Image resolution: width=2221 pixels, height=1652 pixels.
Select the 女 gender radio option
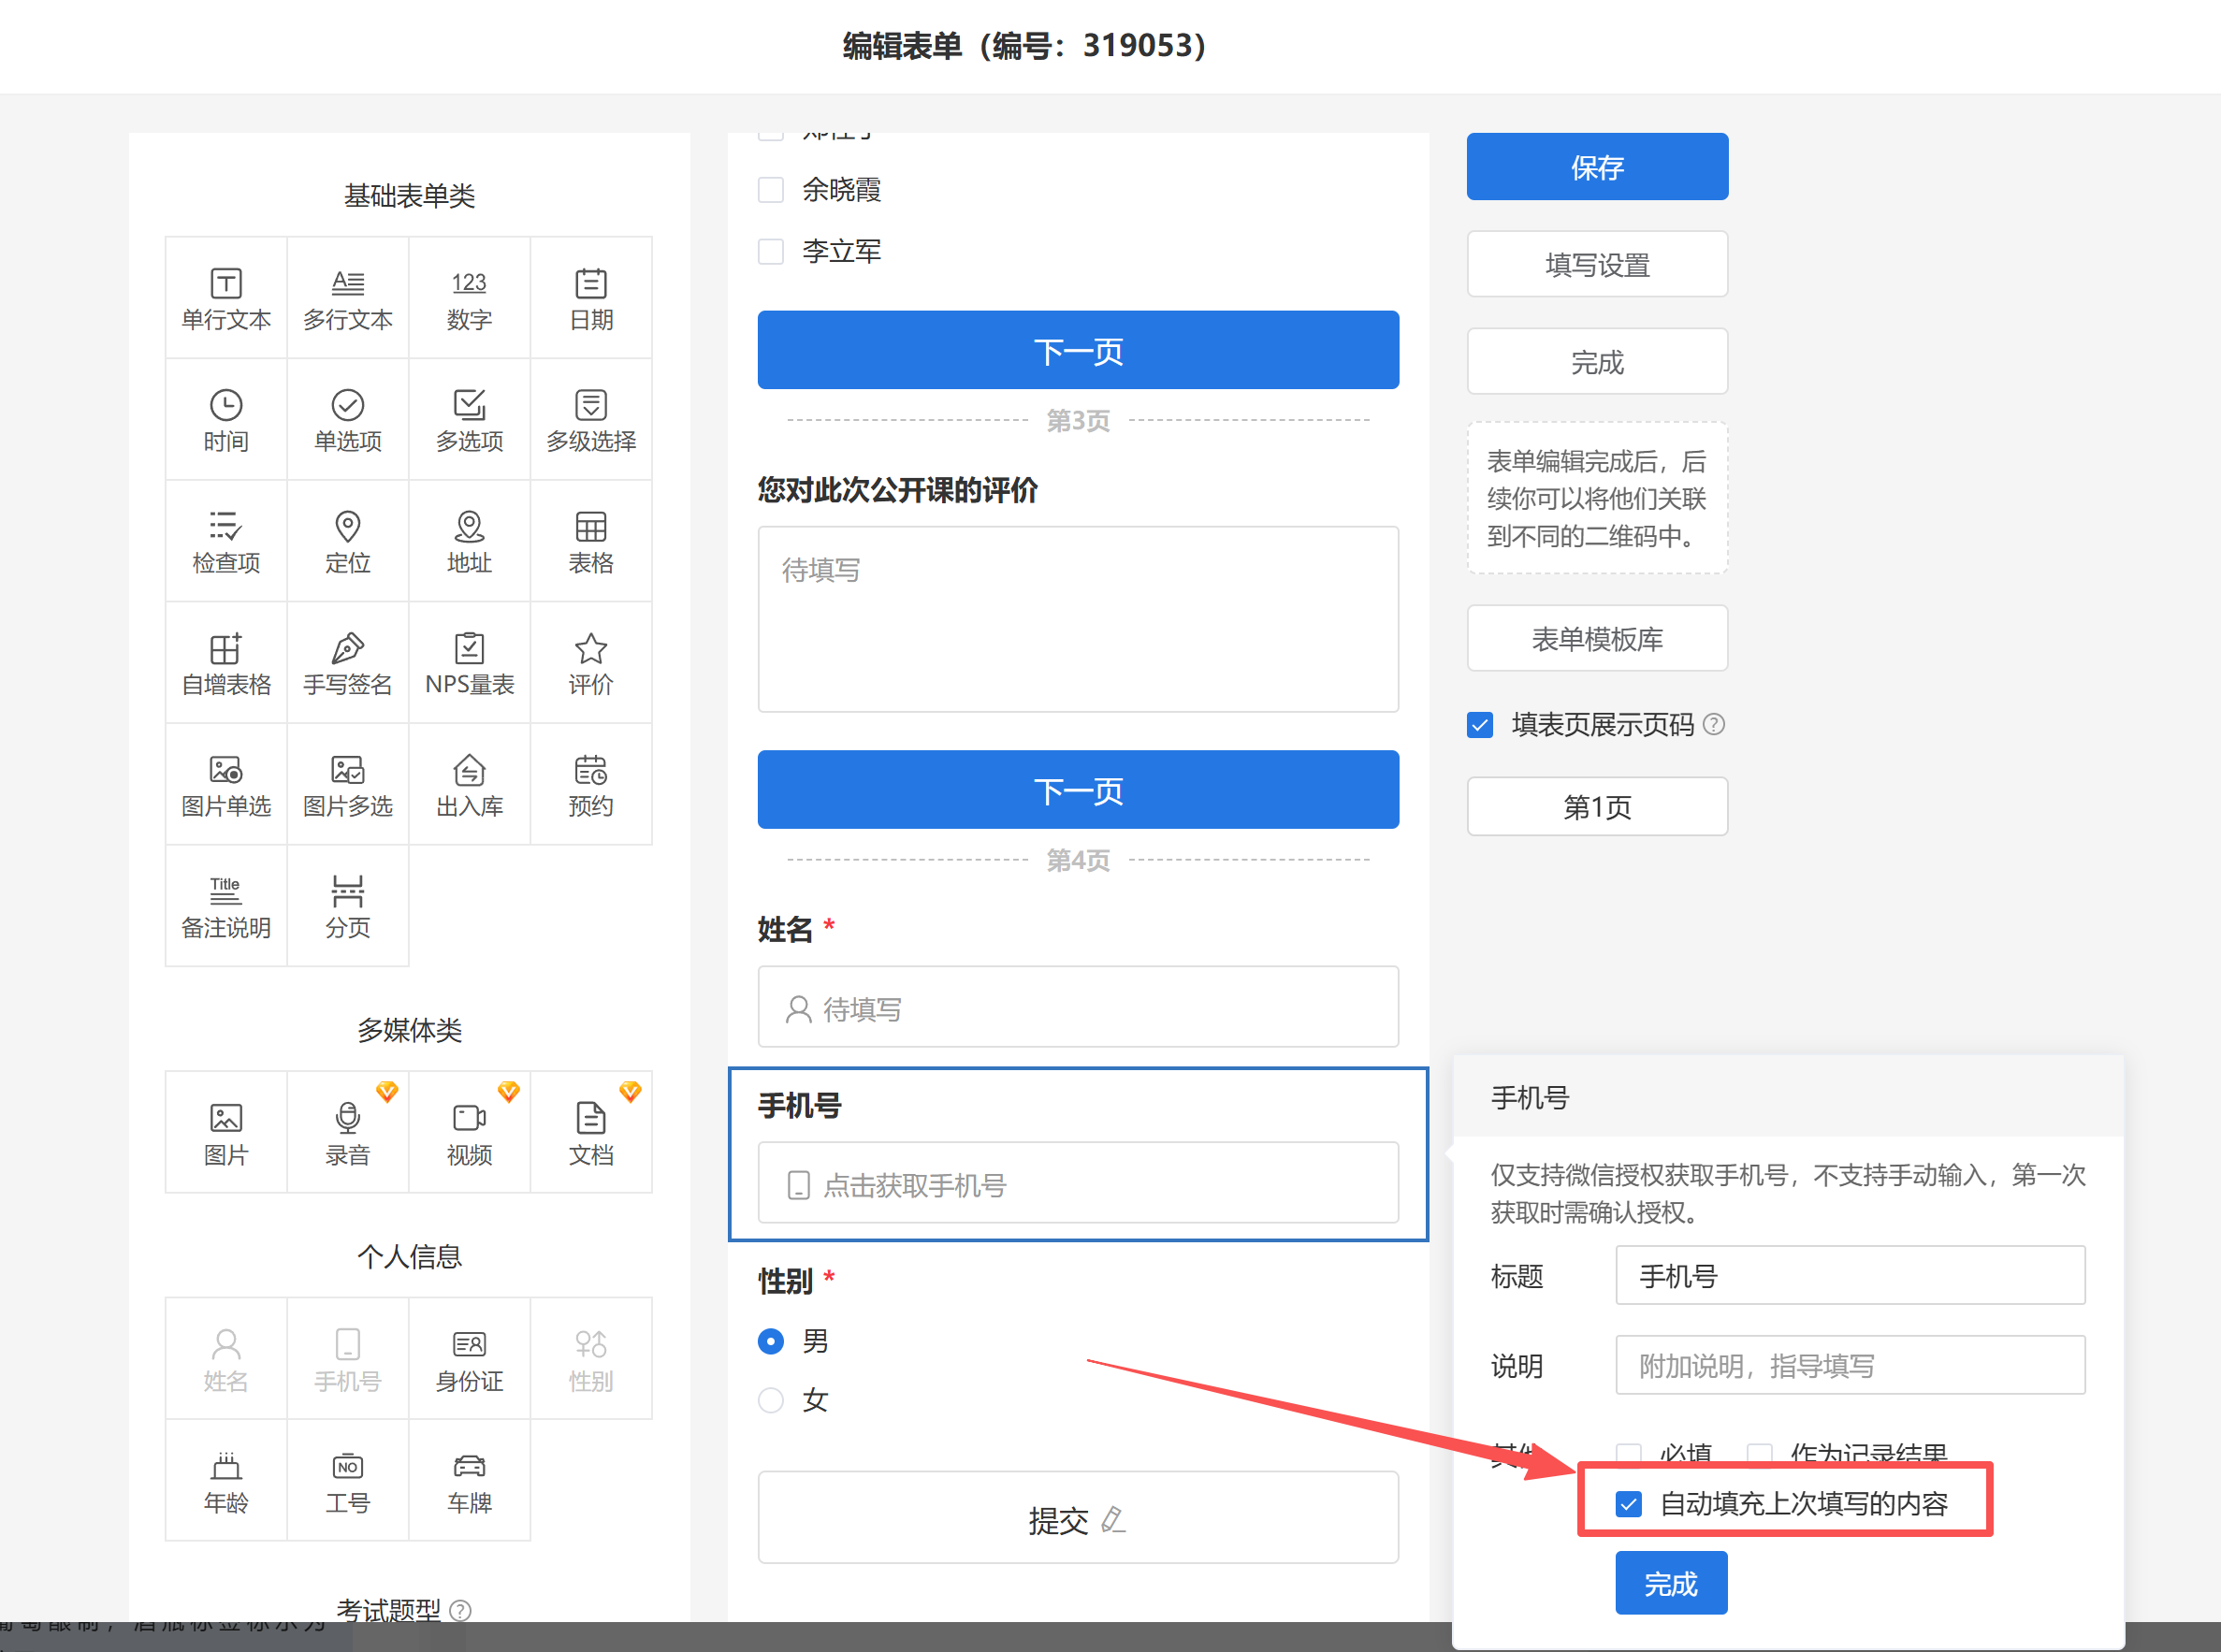(x=770, y=1400)
